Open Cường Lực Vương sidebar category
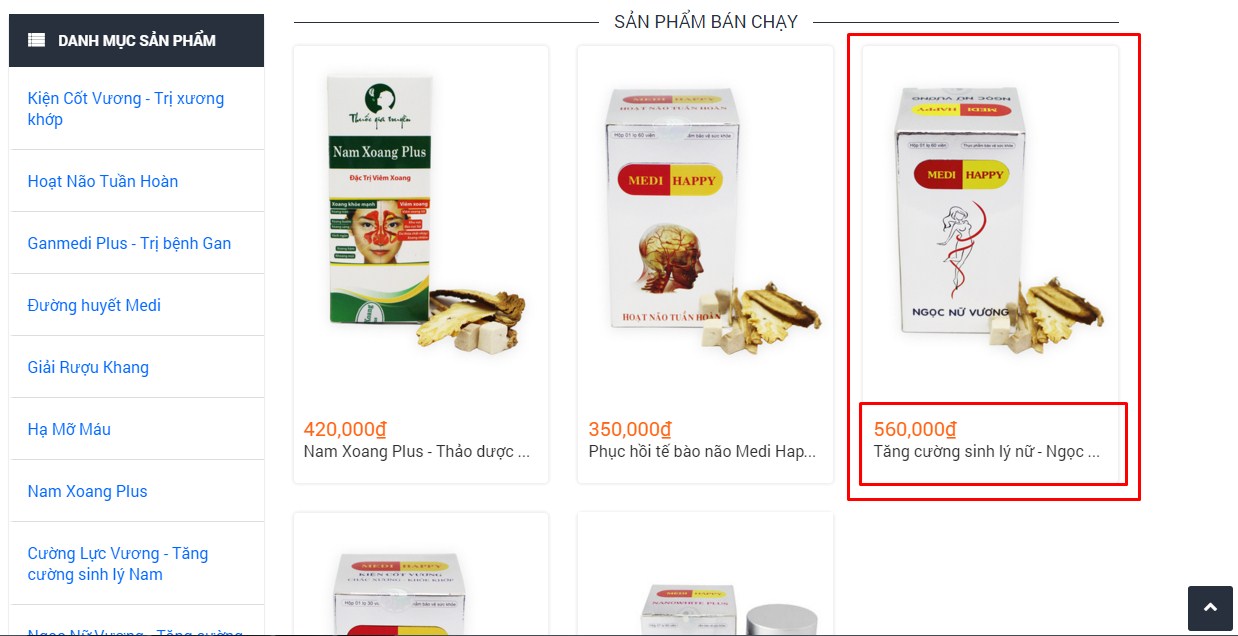Viewport: 1238px width, 636px height. pyautogui.click(x=118, y=564)
